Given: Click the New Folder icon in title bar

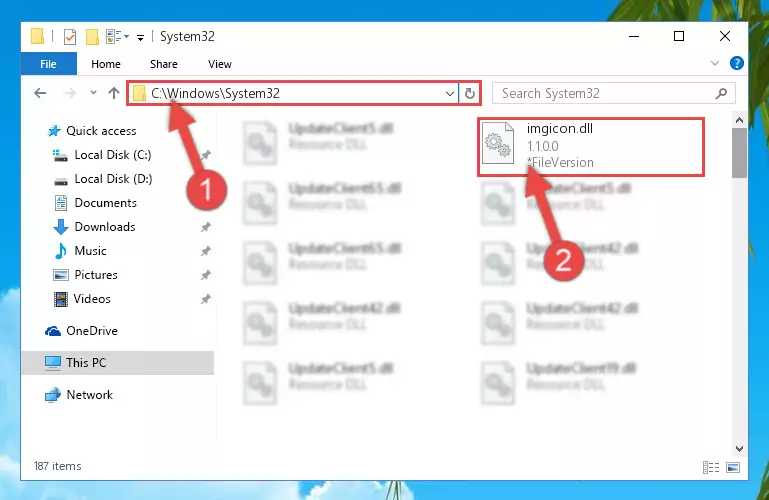Looking at the screenshot, I should (92, 37).
